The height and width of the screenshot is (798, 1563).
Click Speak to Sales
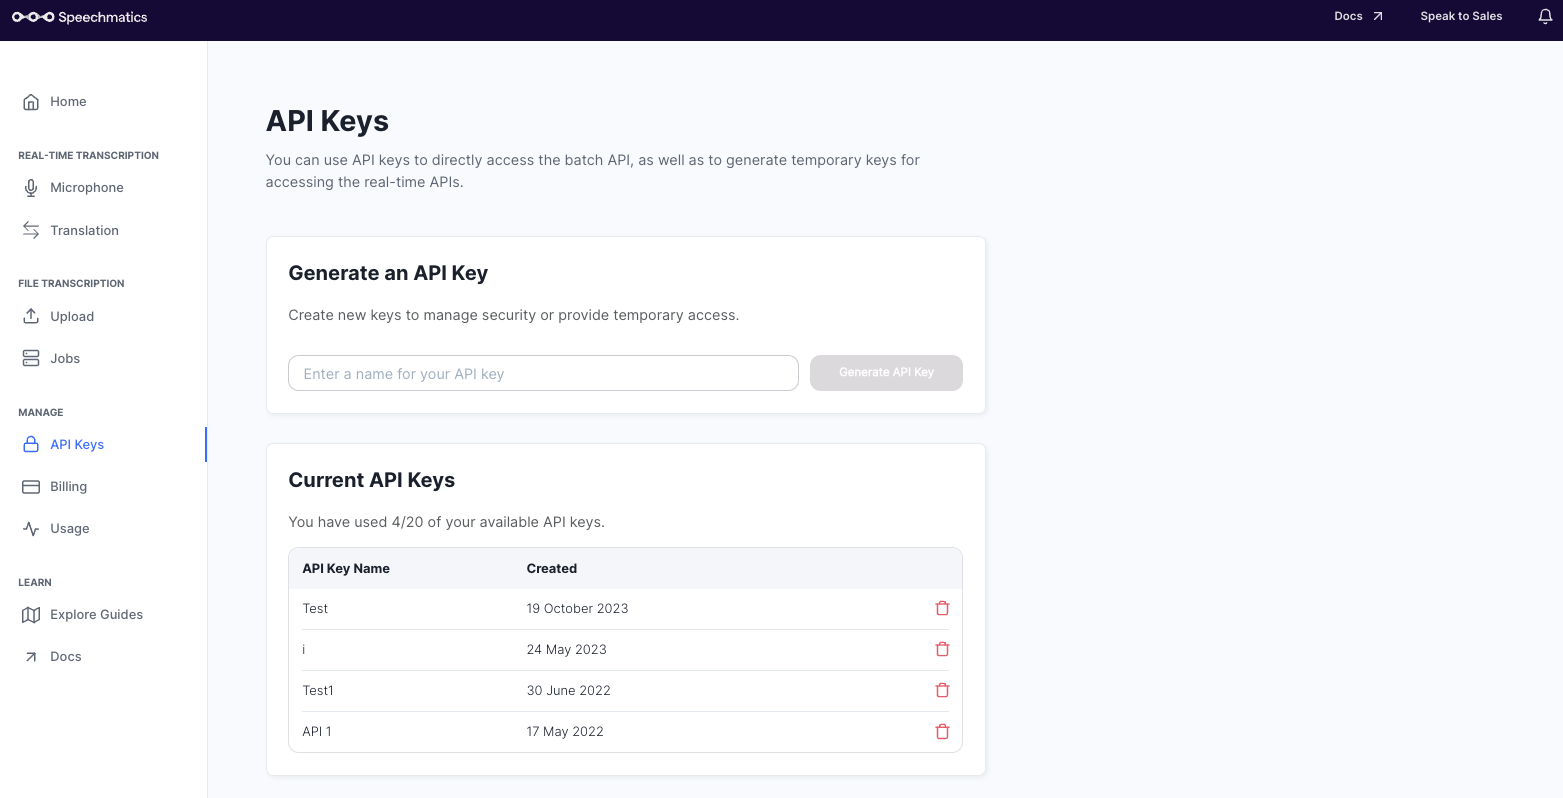click(x=1461, y=17)
